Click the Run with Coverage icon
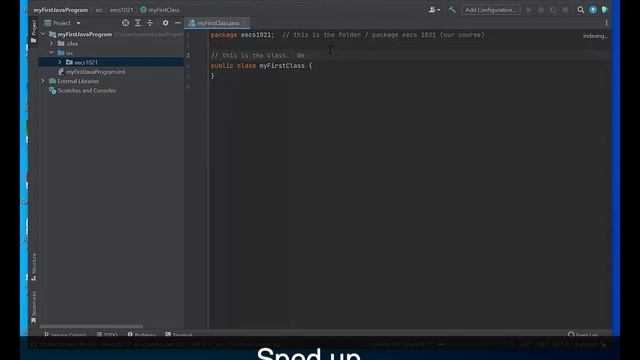 553,10
